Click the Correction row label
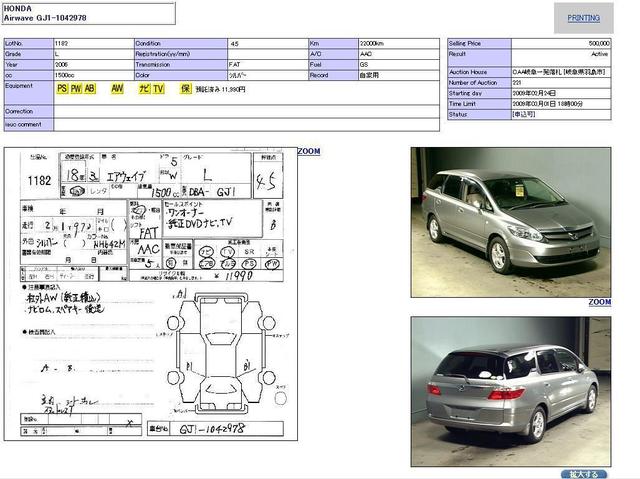The image size is (640, 479). tap(19, 111)
